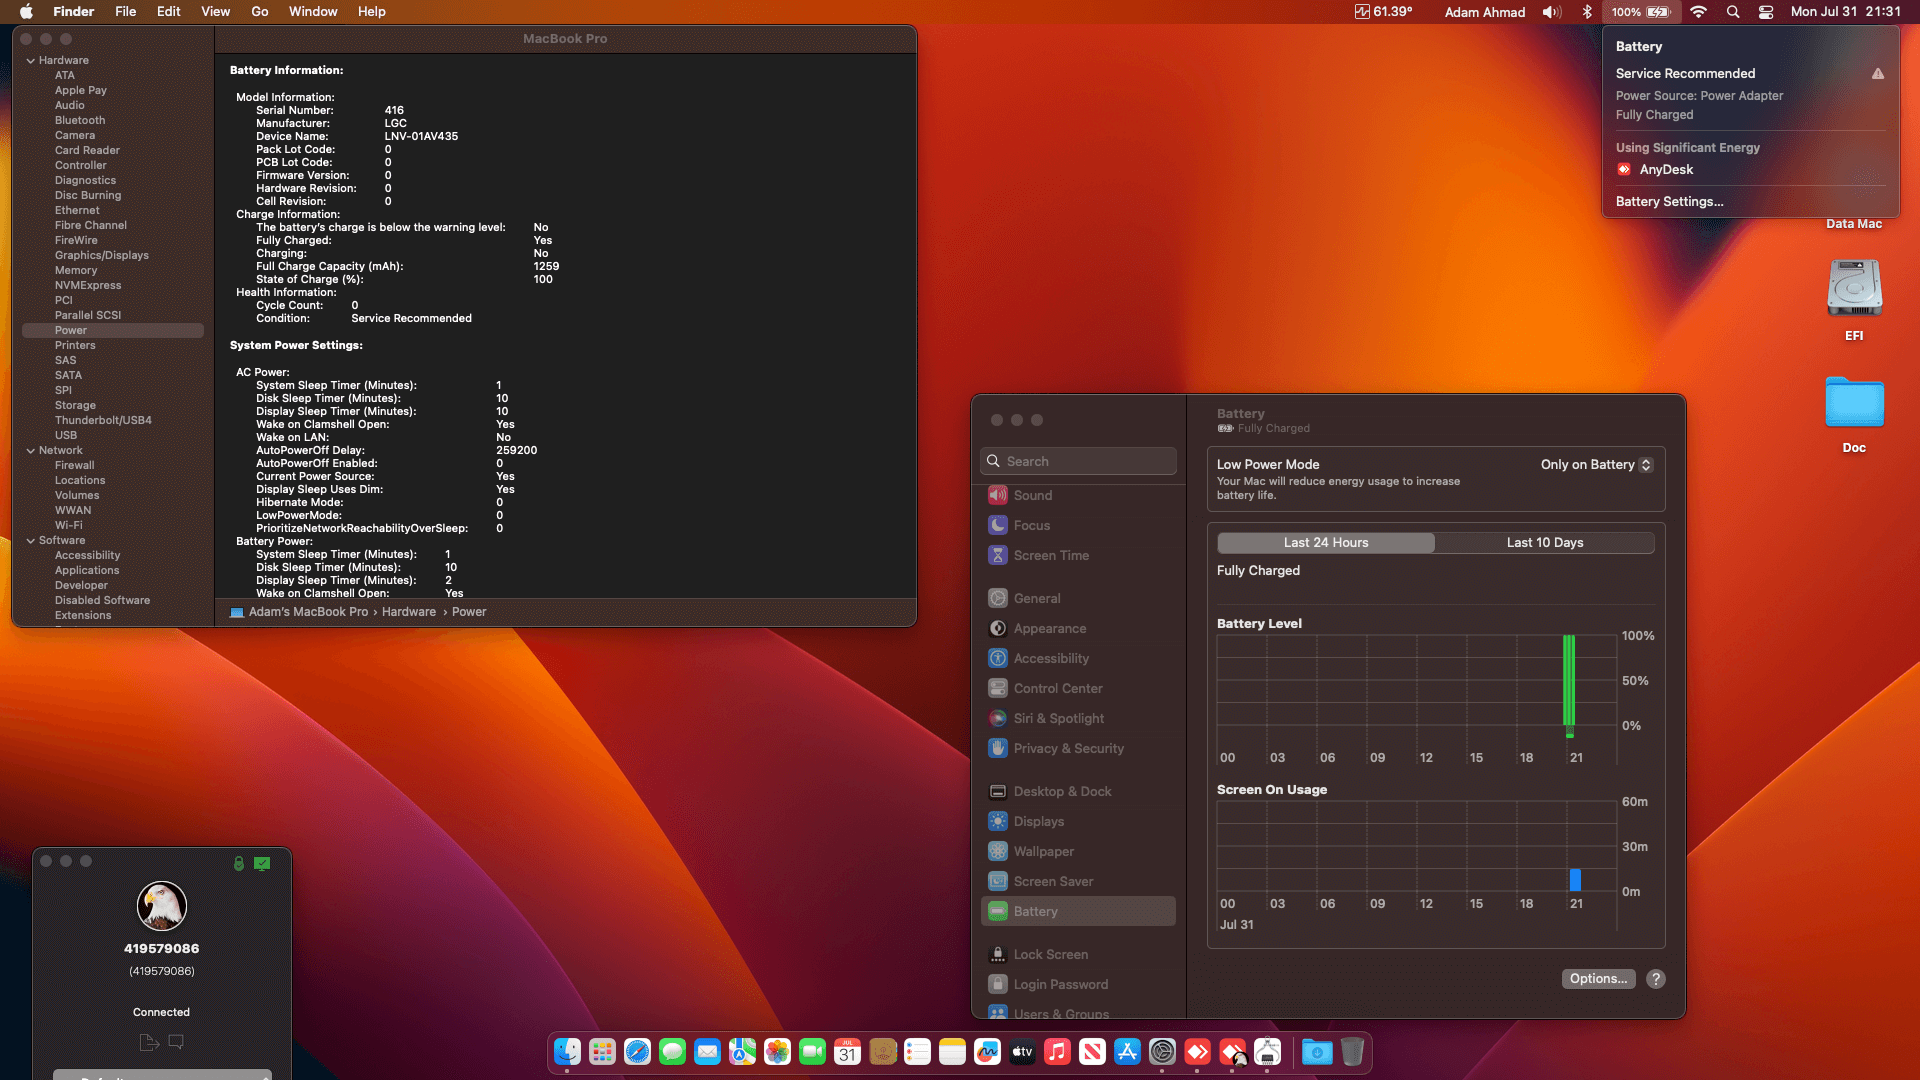The width and height of the screenshot is (1920, 1080).
Task: Collapse the Software tree section
Action: (31, 540)
